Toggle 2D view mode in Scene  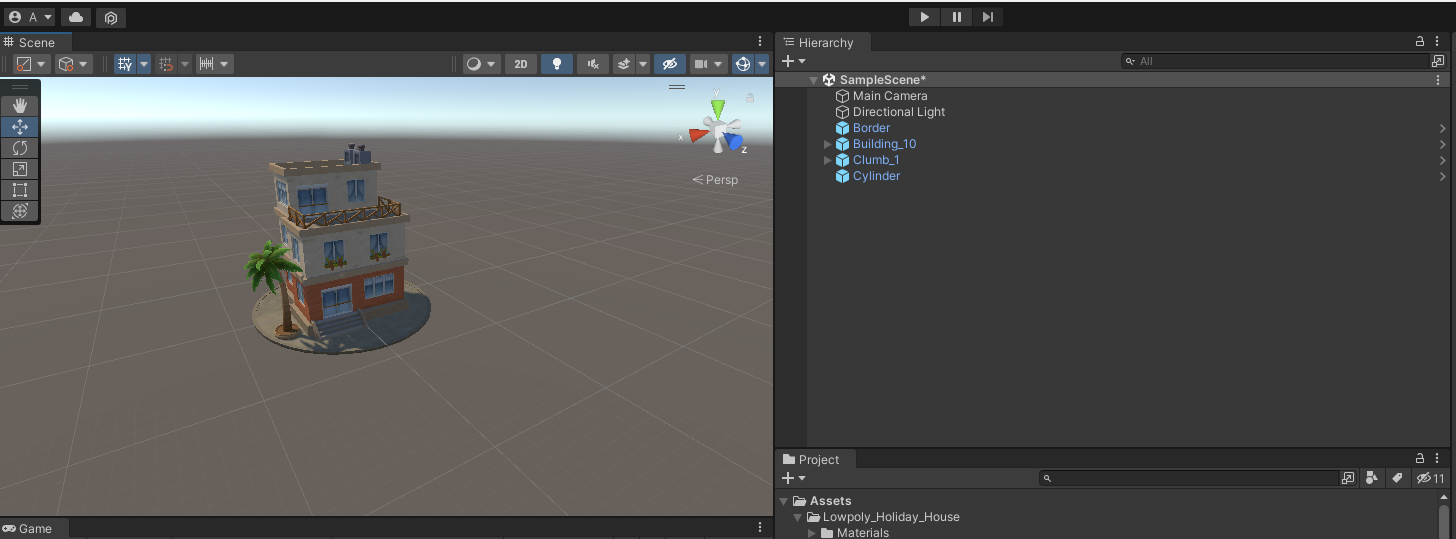pos(520,64)
